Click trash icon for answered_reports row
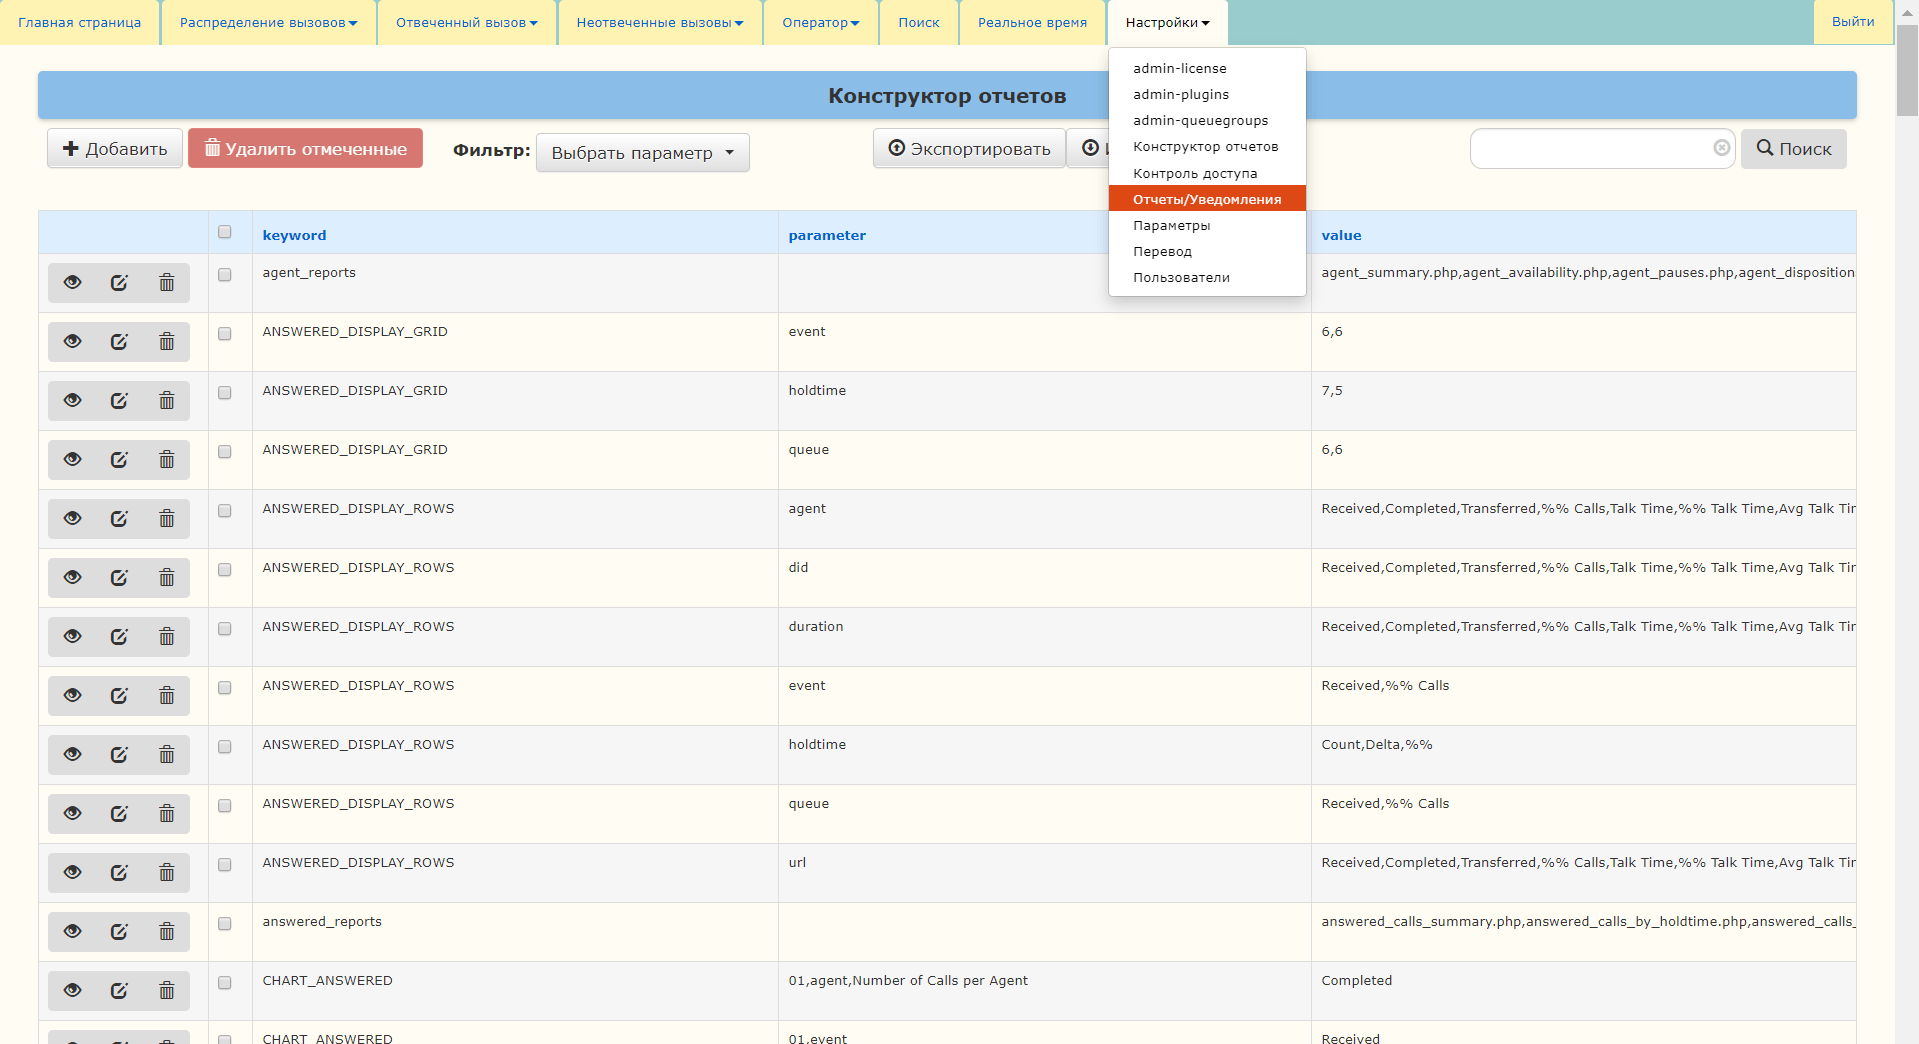The width and height of the screenshot is (1919, 1044). (x=166, y=932)
